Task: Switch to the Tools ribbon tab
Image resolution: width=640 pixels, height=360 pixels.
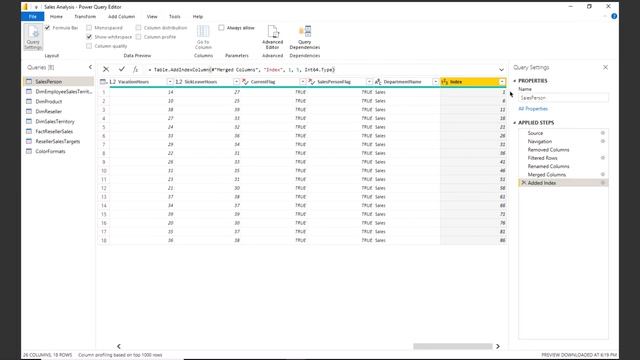Action: (x=174, y=17)
